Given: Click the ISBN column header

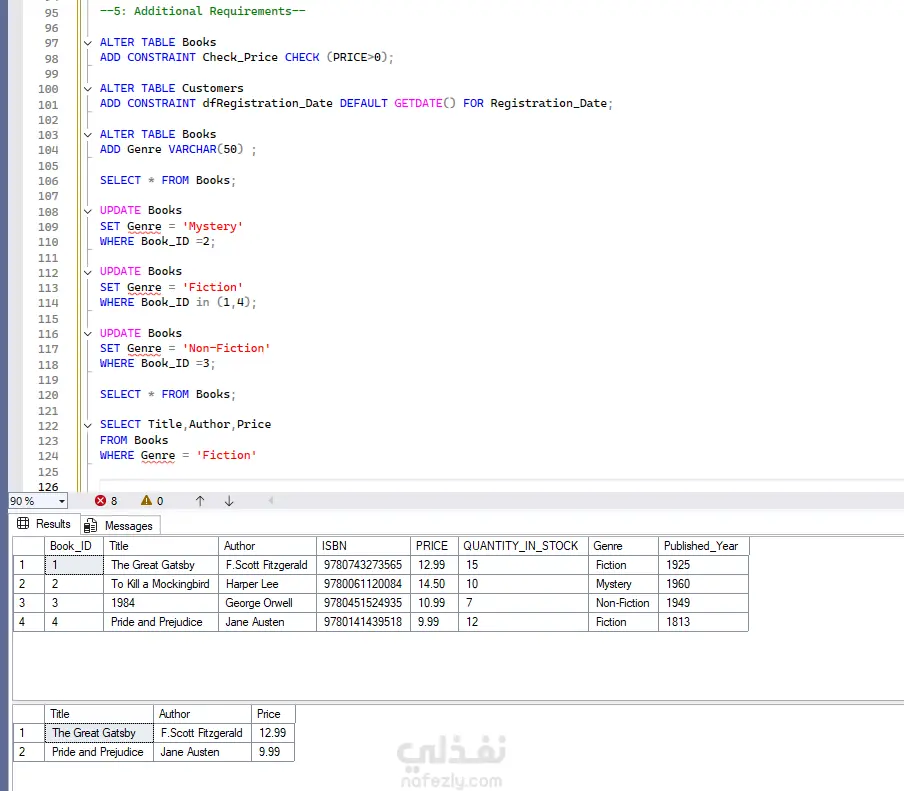Looking at the screenshot, I should coord(363,546).
